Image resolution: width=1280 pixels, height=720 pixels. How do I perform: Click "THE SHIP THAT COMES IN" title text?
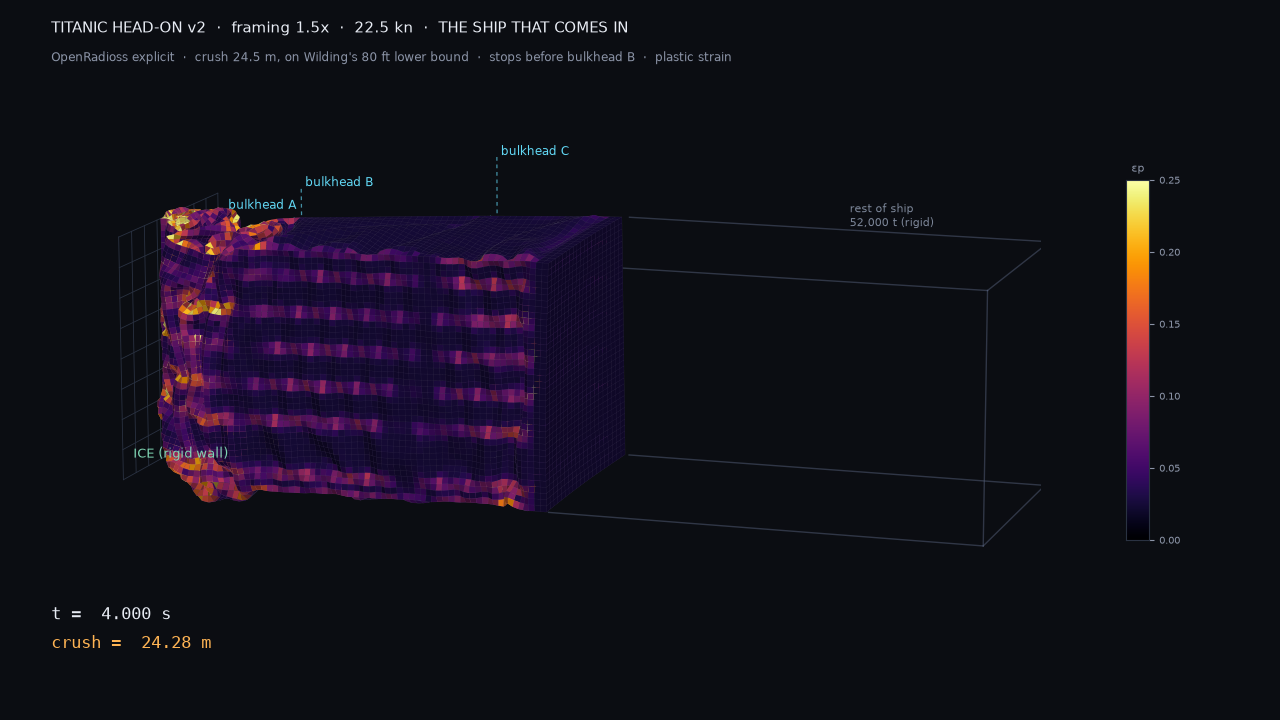point(533,28)
